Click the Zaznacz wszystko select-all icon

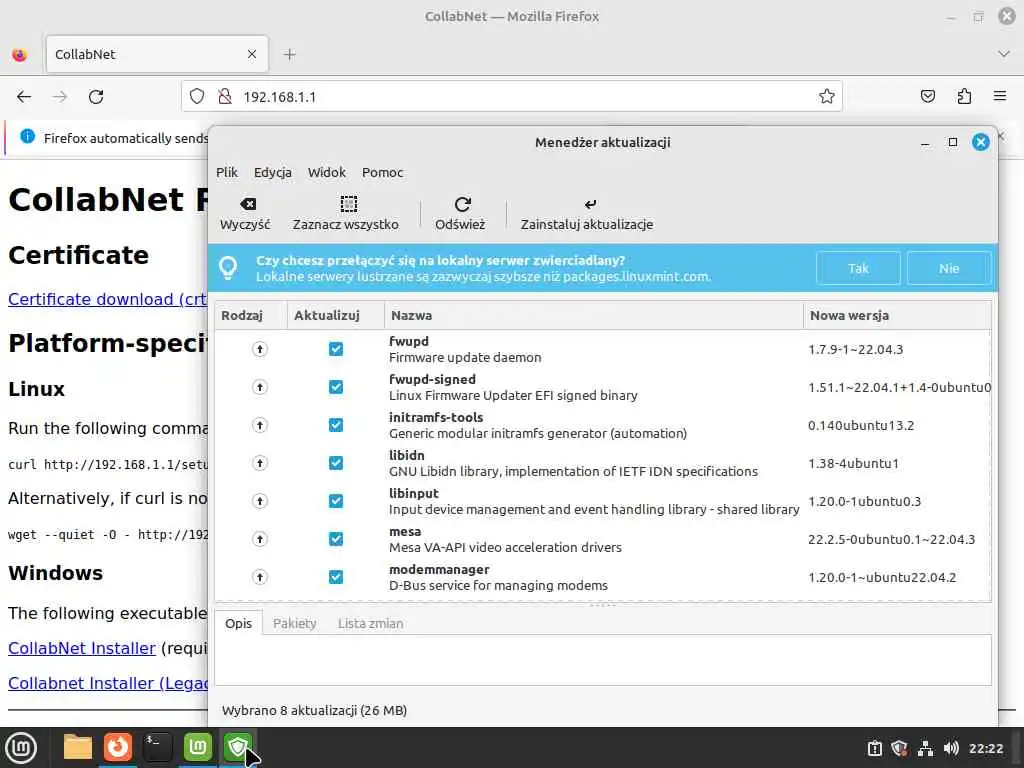pyautogui.click(x=349, y=204)
